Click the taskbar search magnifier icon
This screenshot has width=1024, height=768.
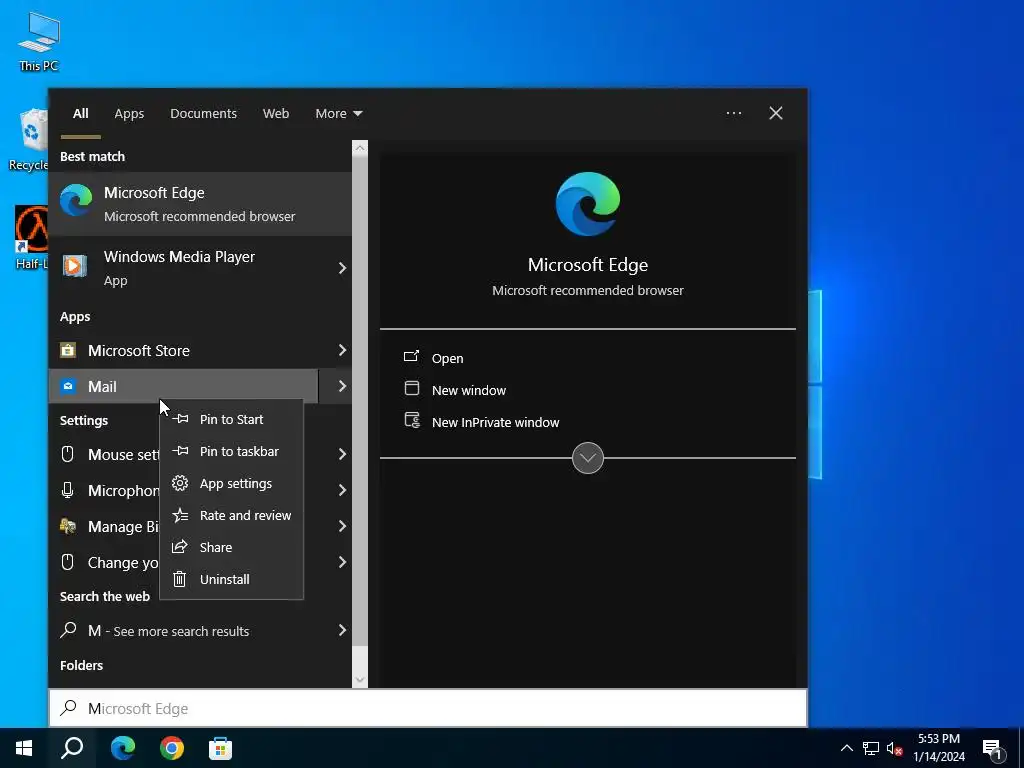(x=72, y=748)
